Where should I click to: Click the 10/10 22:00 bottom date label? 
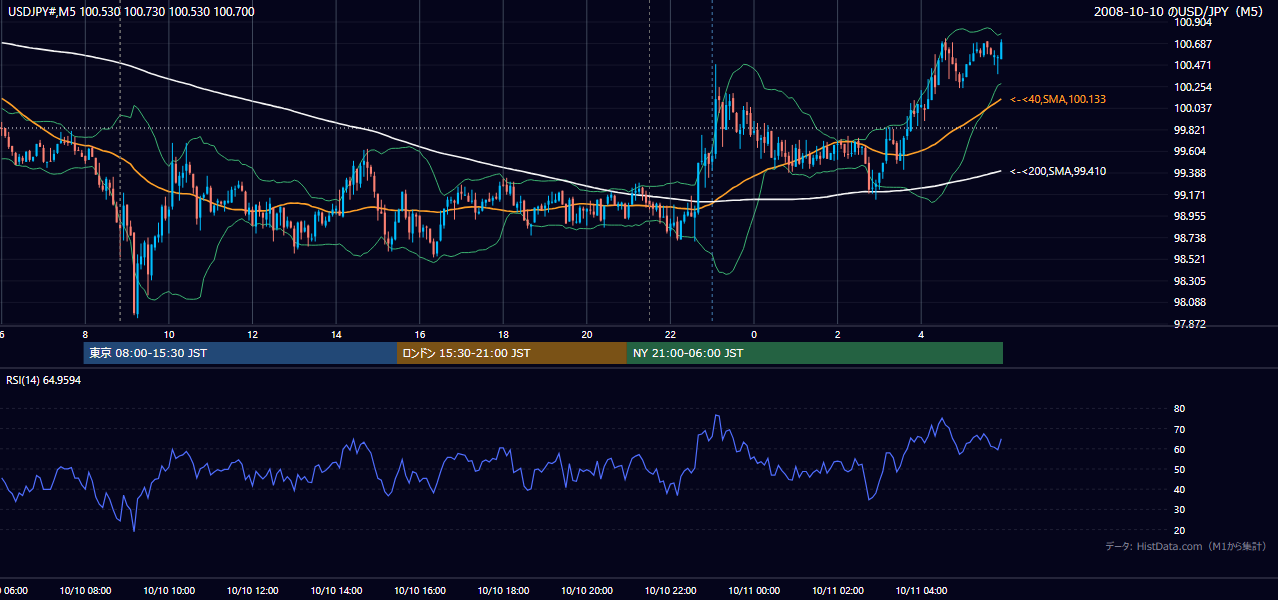pyautogui.click(x=670, y=591)
